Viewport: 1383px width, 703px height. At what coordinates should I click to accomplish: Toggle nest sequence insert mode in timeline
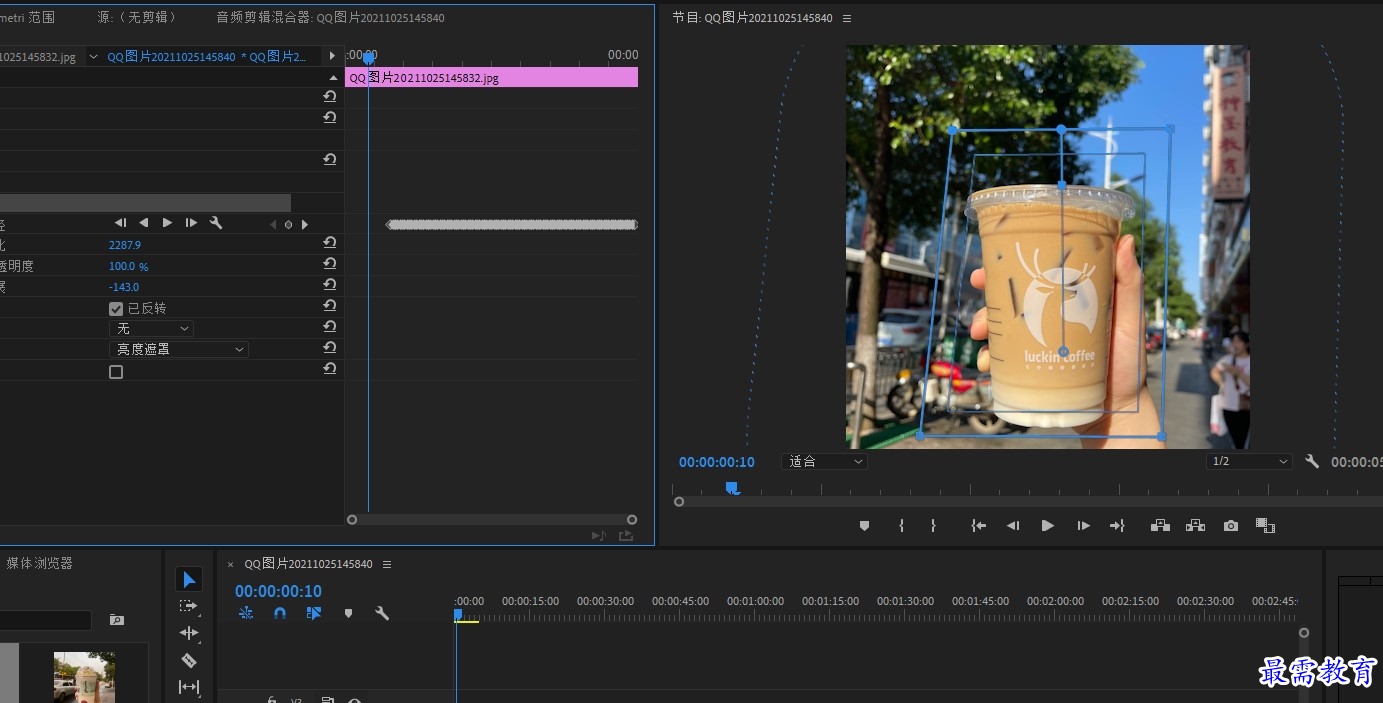(x=246, y=613)
